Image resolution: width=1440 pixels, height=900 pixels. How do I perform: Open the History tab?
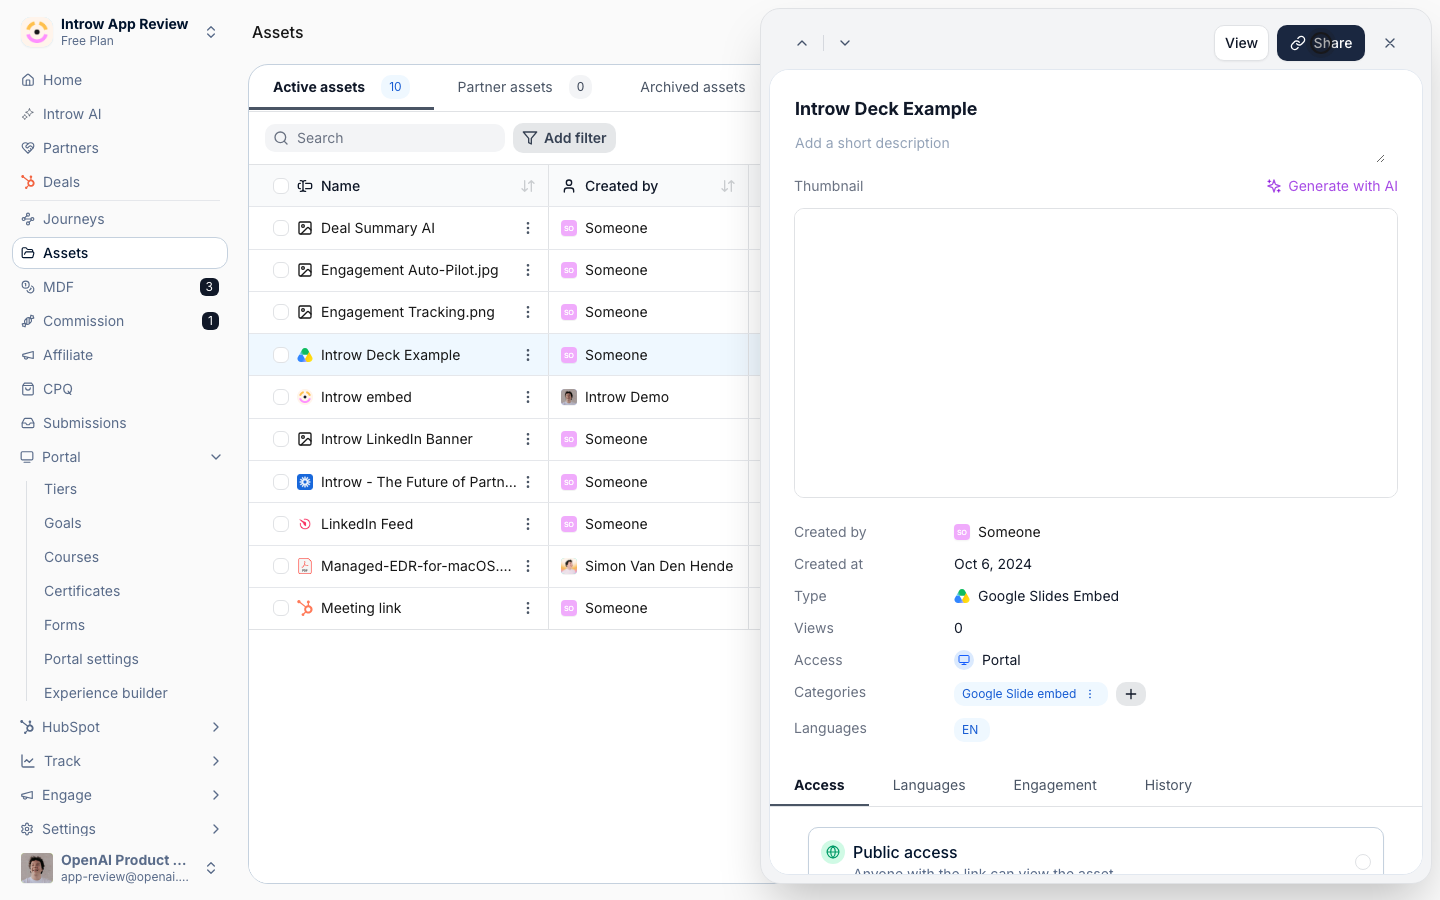1168,785
